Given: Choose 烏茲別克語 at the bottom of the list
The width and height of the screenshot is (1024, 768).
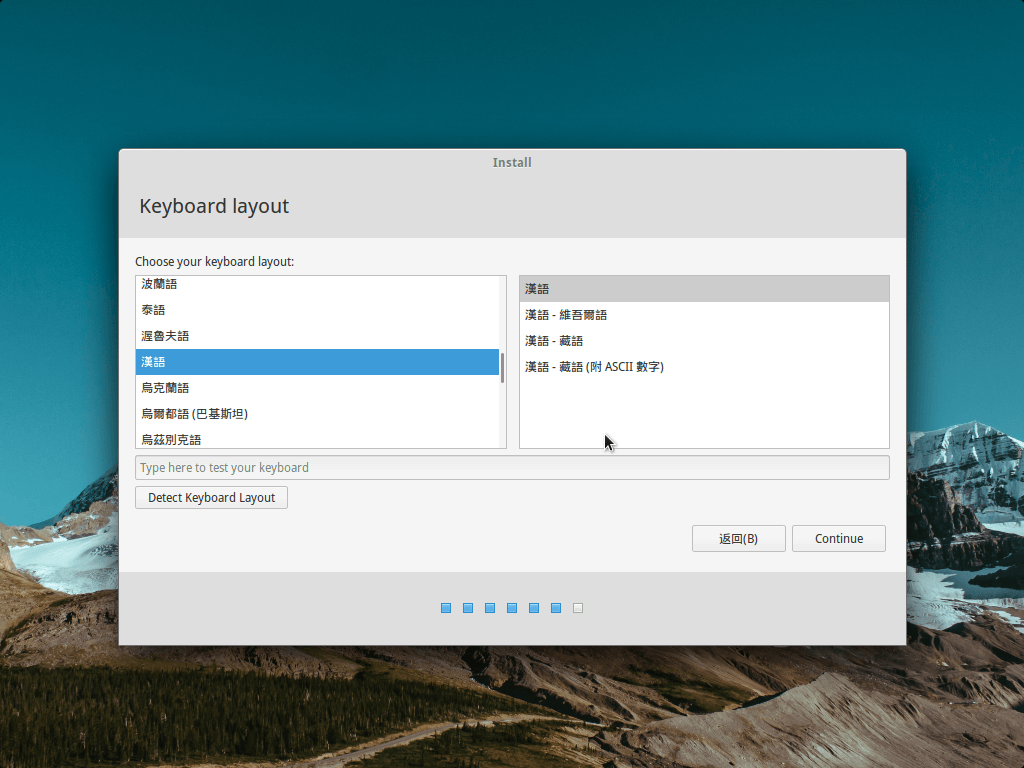Looking at the screenshot, I should click(x=172, y=439).
